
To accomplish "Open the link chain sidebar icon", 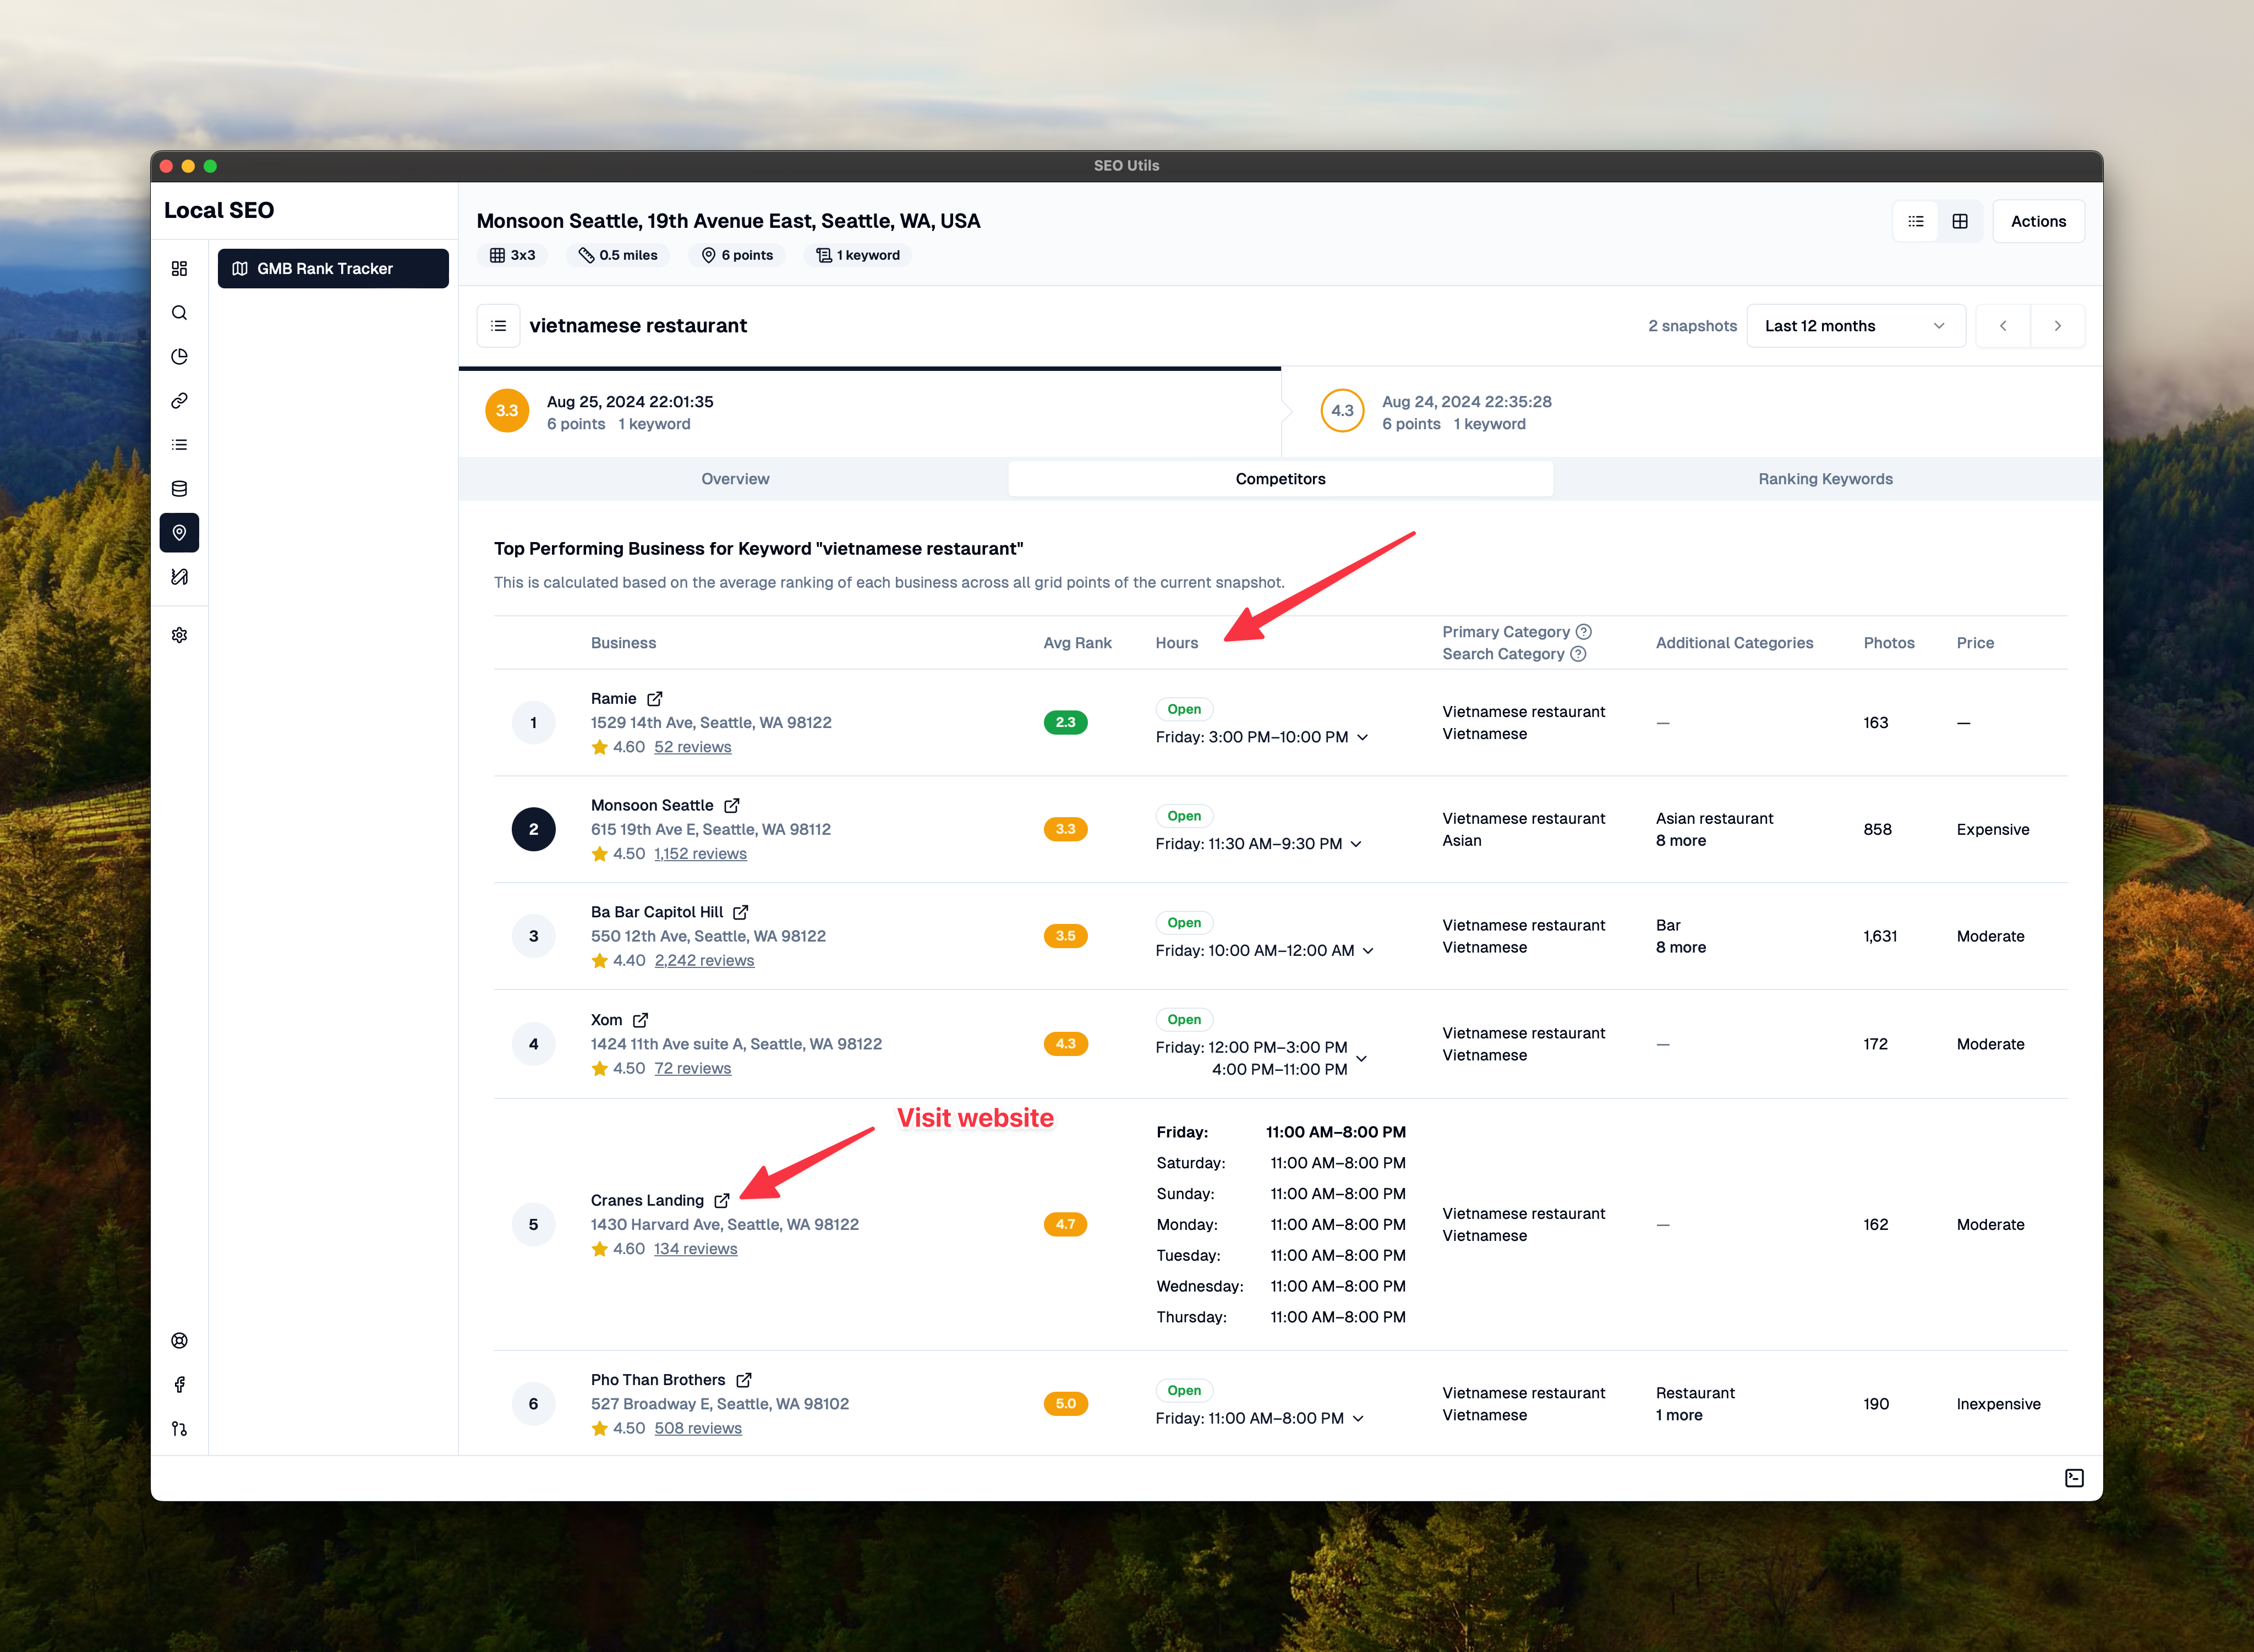I will click(x=179, y=401).
